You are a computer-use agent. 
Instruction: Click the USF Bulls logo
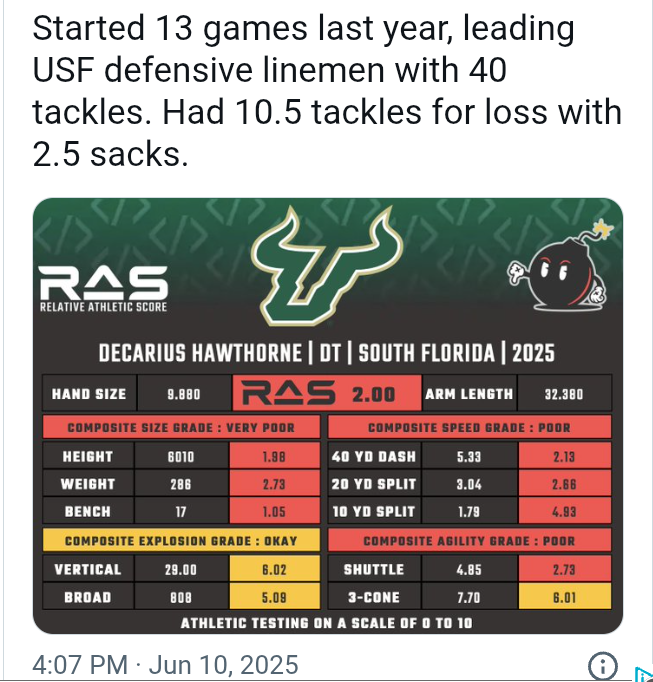(327, 266)
